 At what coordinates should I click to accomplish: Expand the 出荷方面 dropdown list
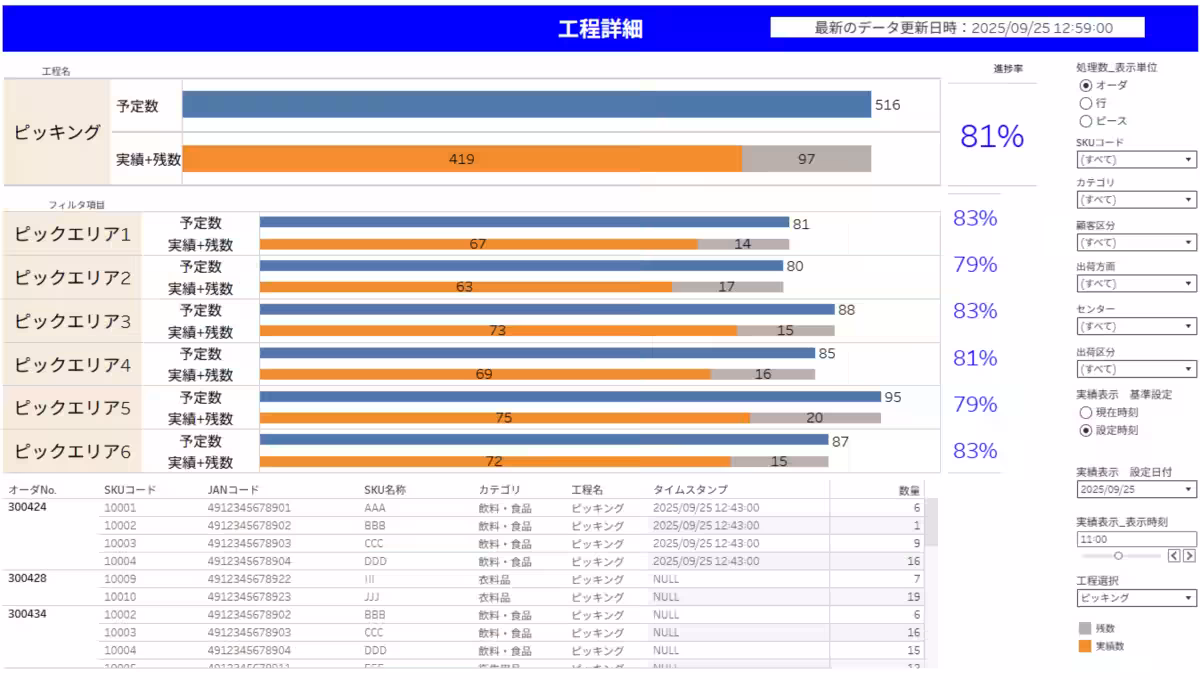click(x=1136, y=284)
